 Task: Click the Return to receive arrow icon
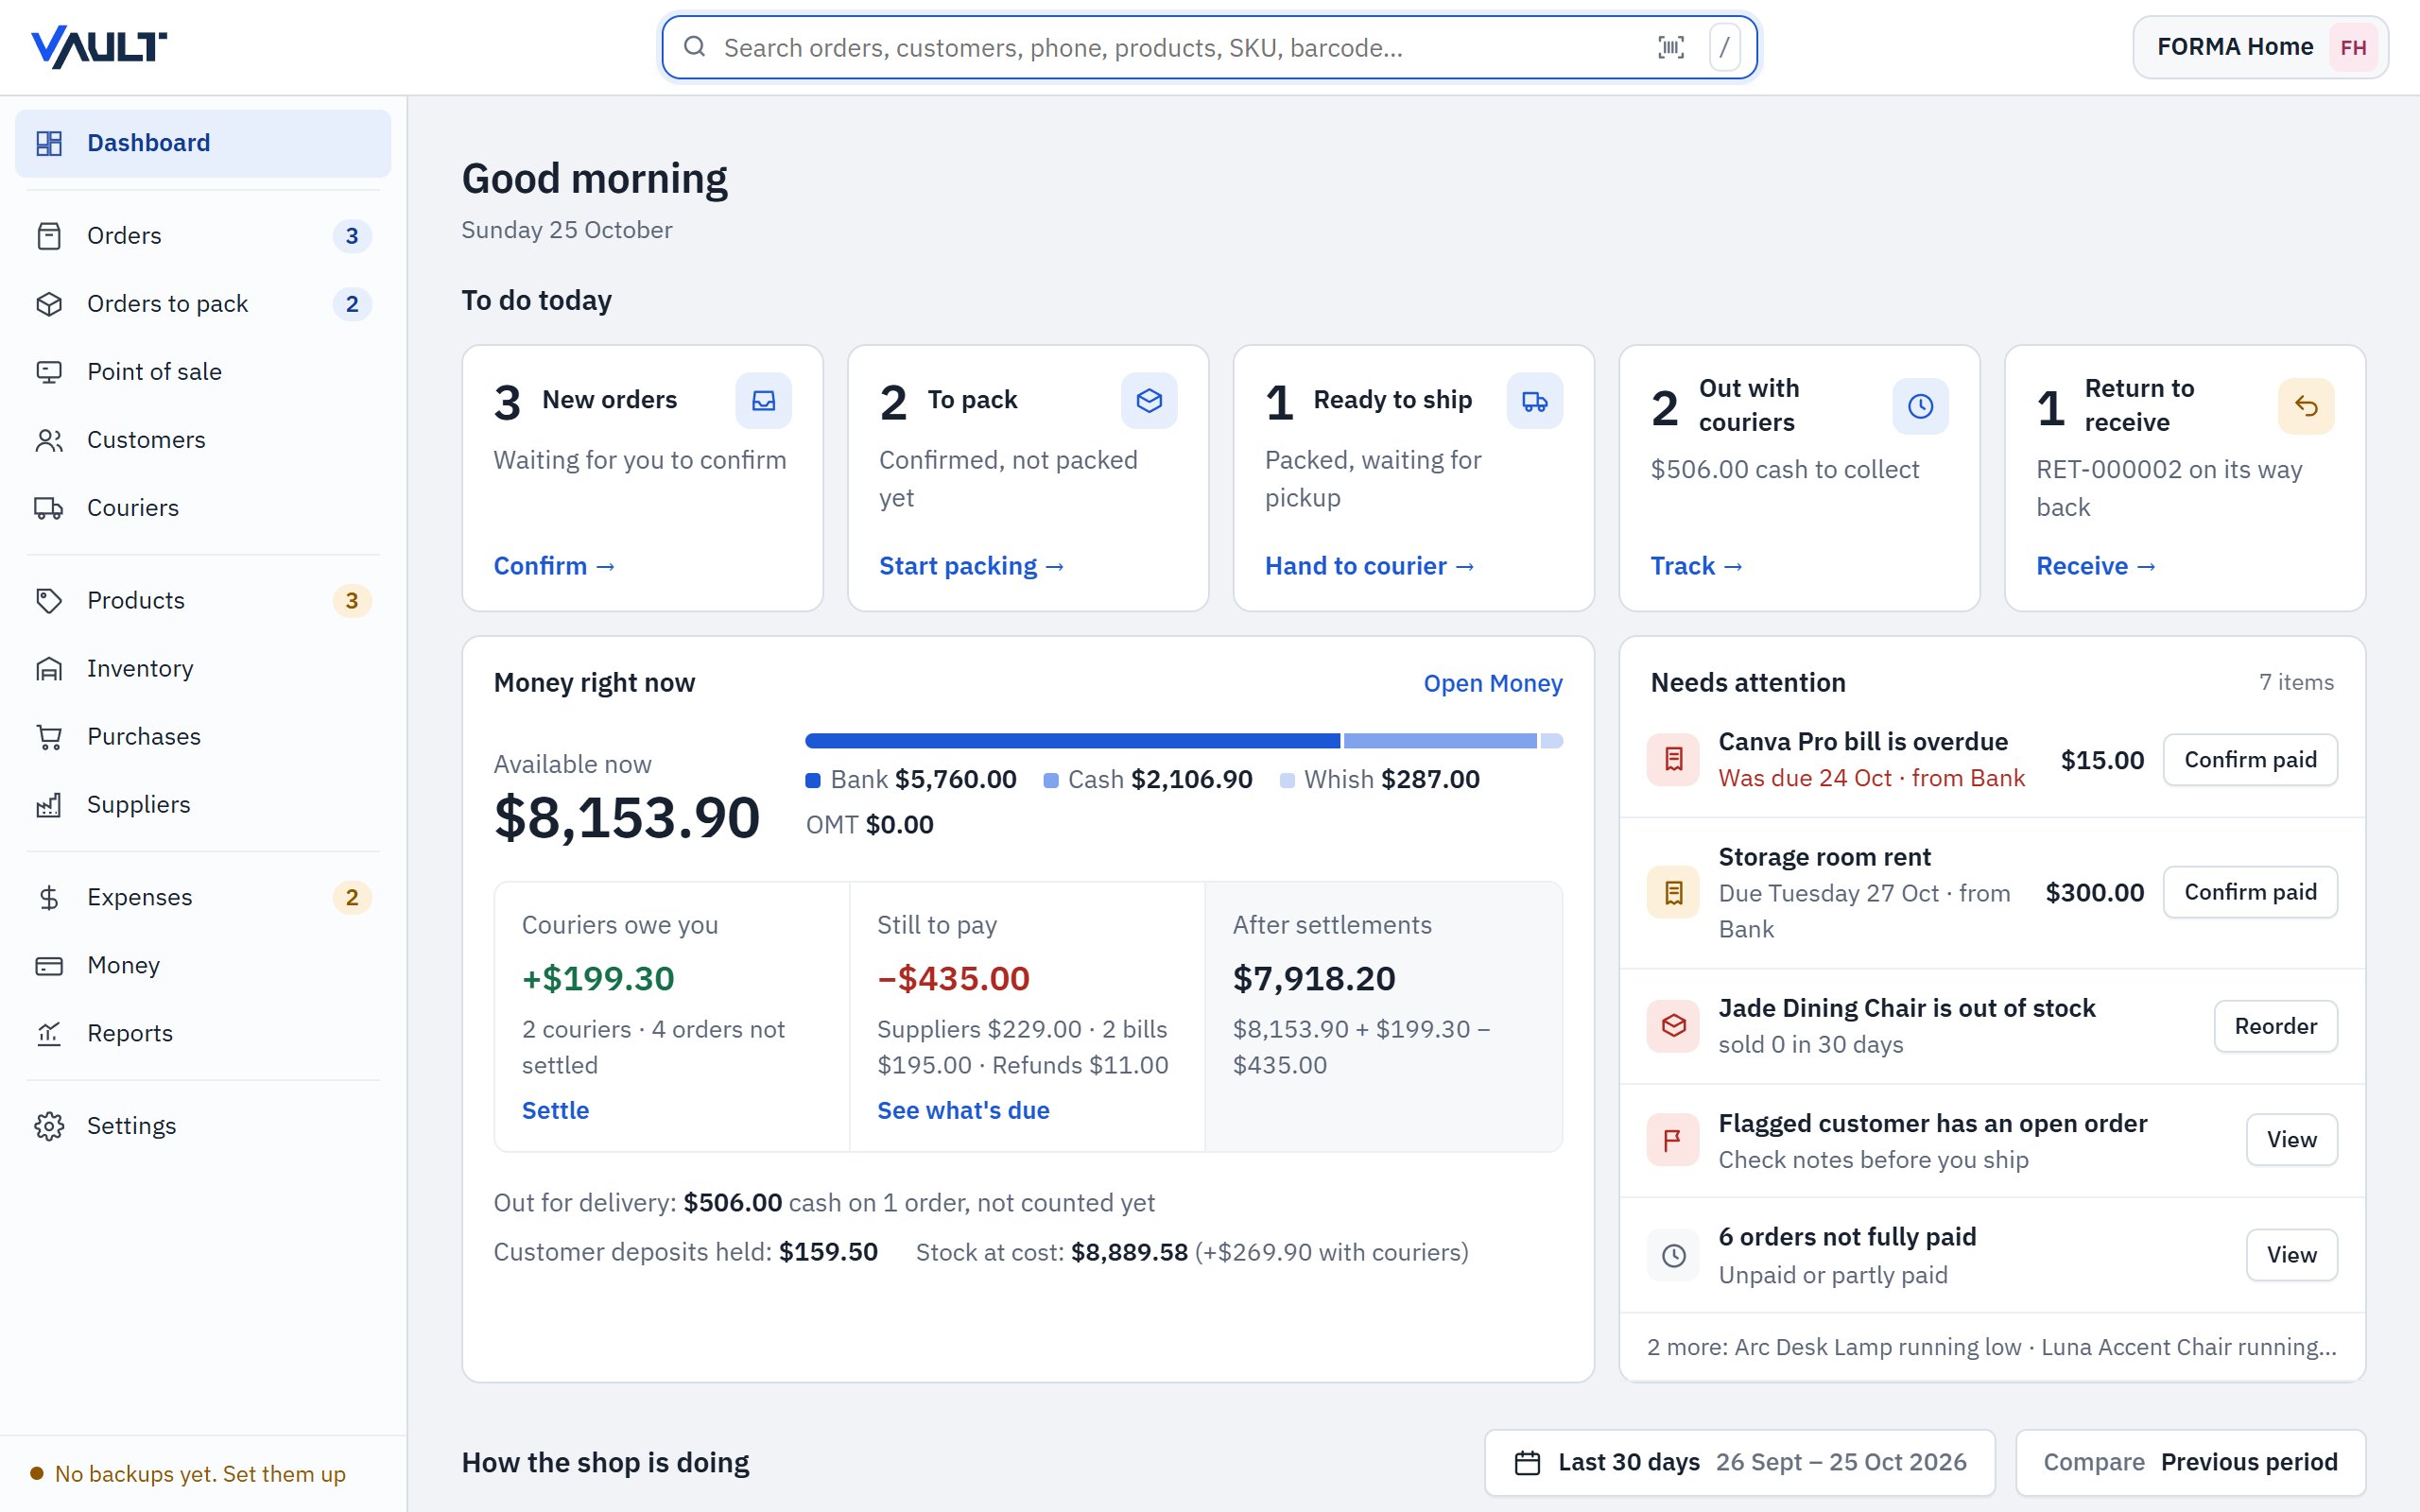point(2306,406)
